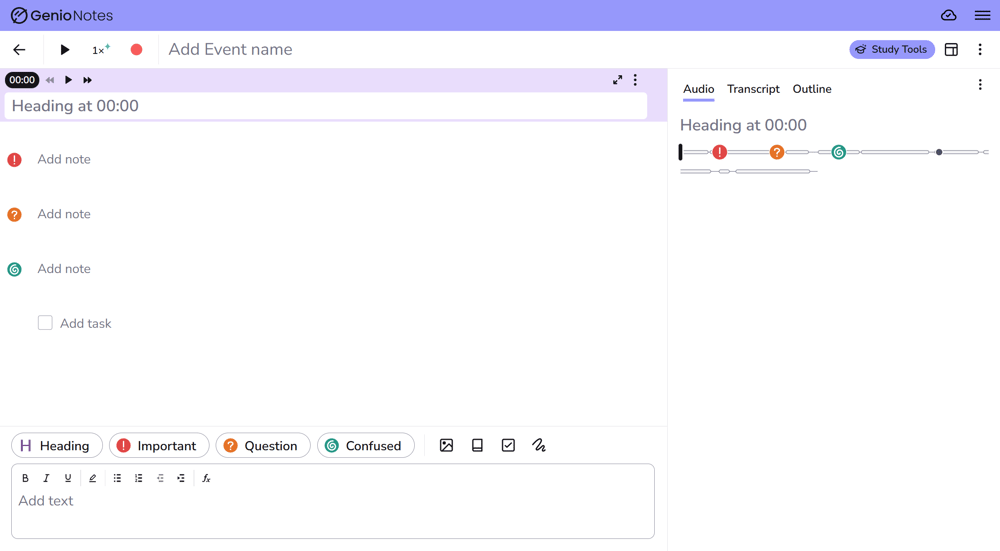1000x551 pixels.
Task: Click the orange Question marker beside second note
Action: click(x=14, y=214)
